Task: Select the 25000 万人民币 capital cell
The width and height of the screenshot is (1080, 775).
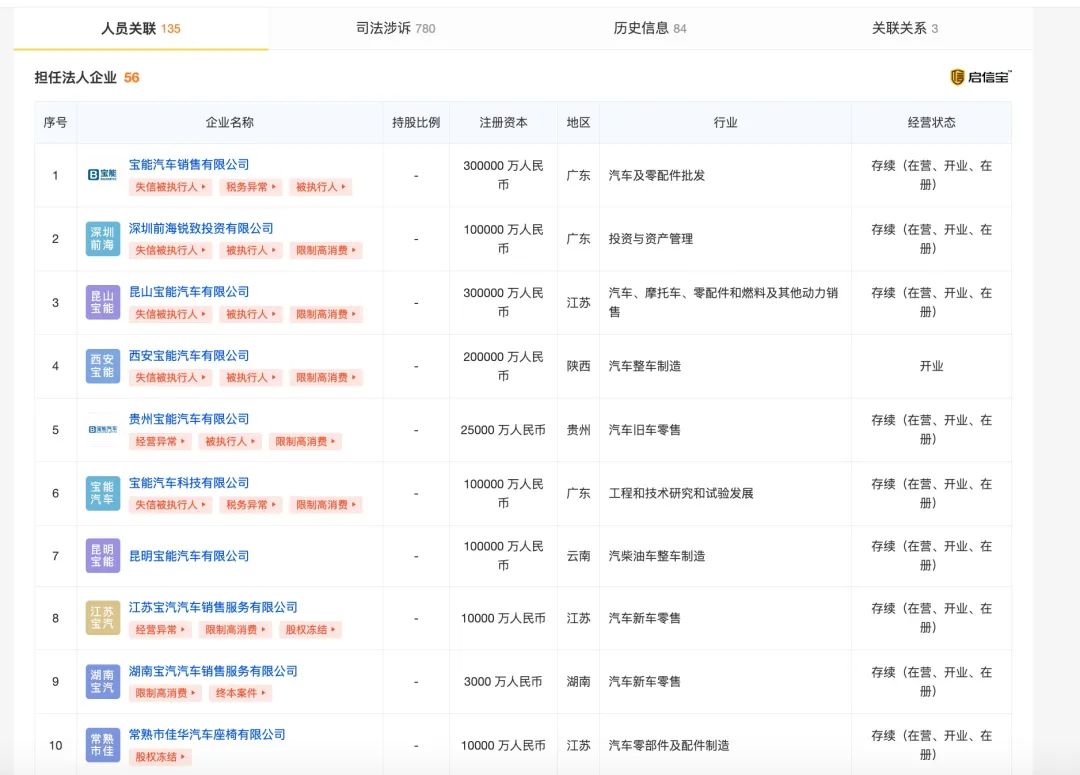Action: tap(503, 430)
